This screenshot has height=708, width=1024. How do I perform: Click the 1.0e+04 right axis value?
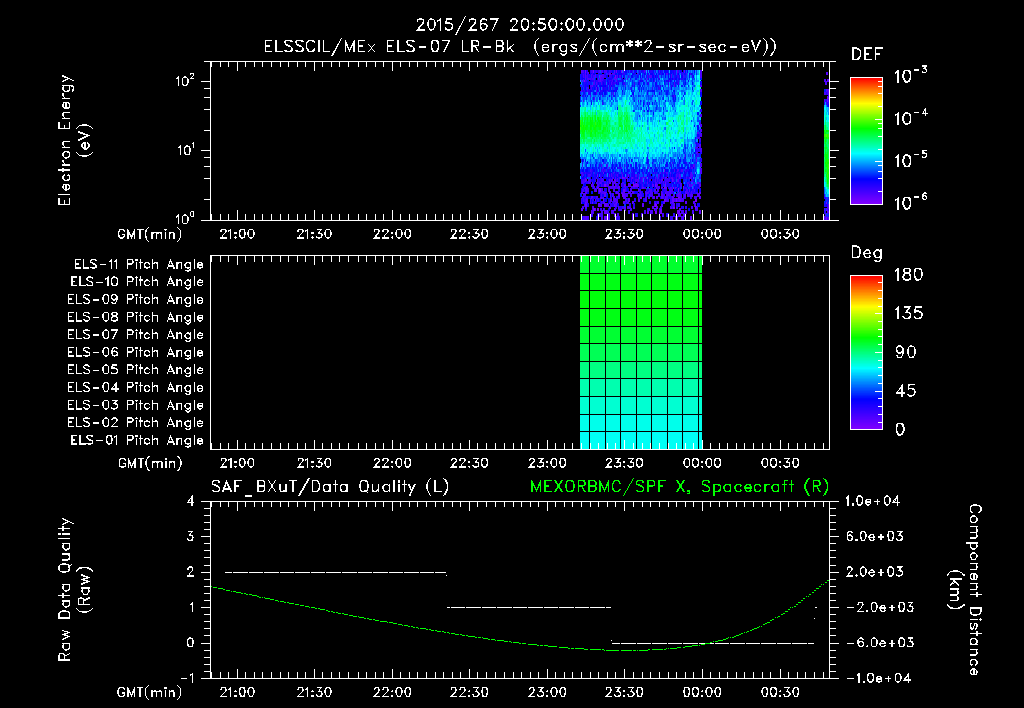pos(872,501)
